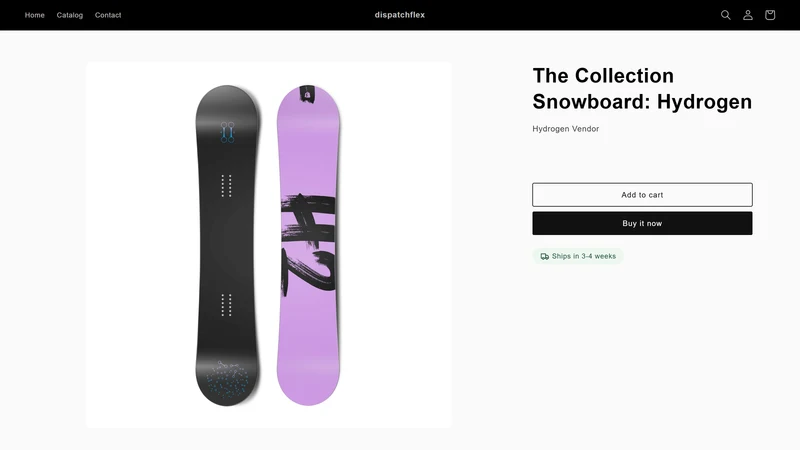Open the shopping cart bag icon
The width and height of the screenshot is (800, 450).
(x=770, y=15)
